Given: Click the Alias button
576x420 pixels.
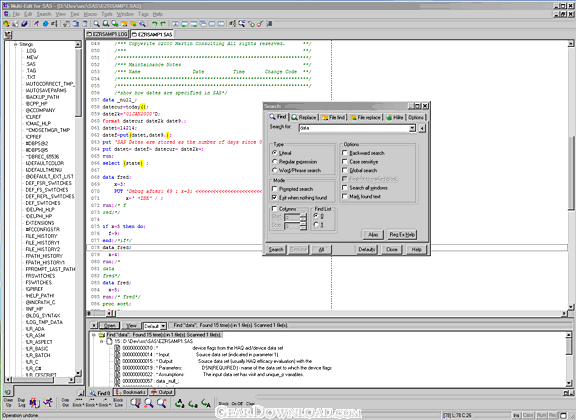Looking at the screenshot, I should point(373,234).
